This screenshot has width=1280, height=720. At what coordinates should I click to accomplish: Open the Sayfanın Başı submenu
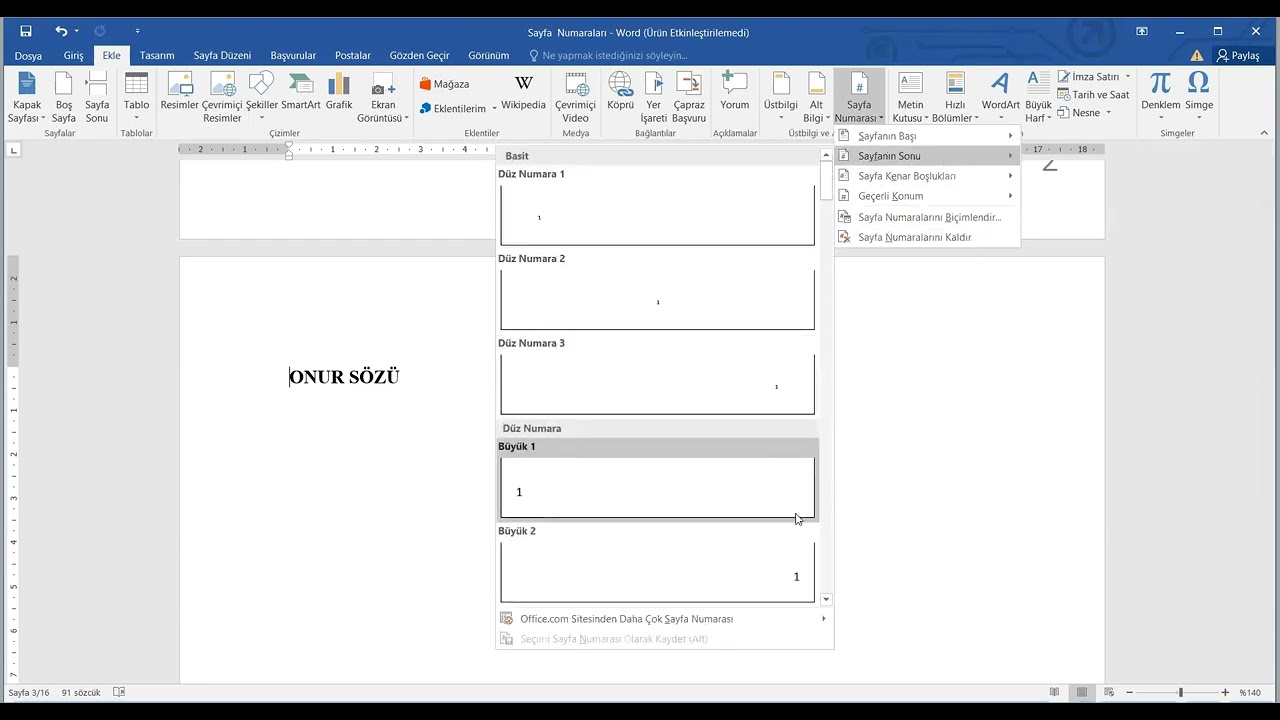coord(926,136)
